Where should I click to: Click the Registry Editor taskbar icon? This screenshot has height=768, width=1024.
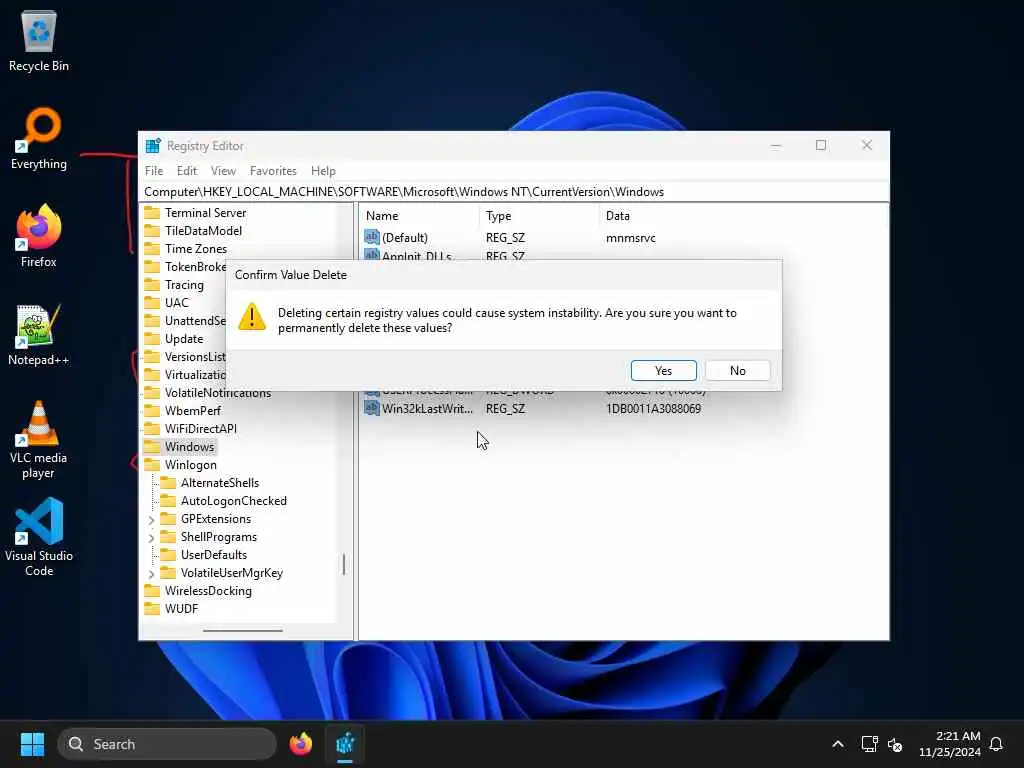[x=345, y=744]
